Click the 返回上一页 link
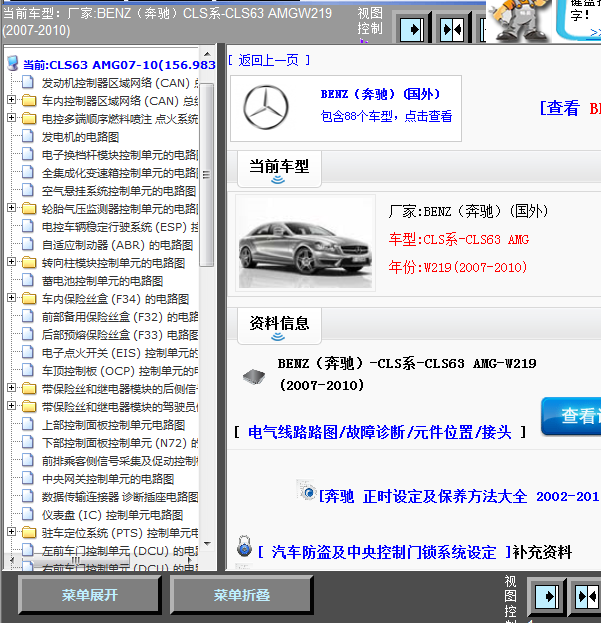 [x=269, y=60]
